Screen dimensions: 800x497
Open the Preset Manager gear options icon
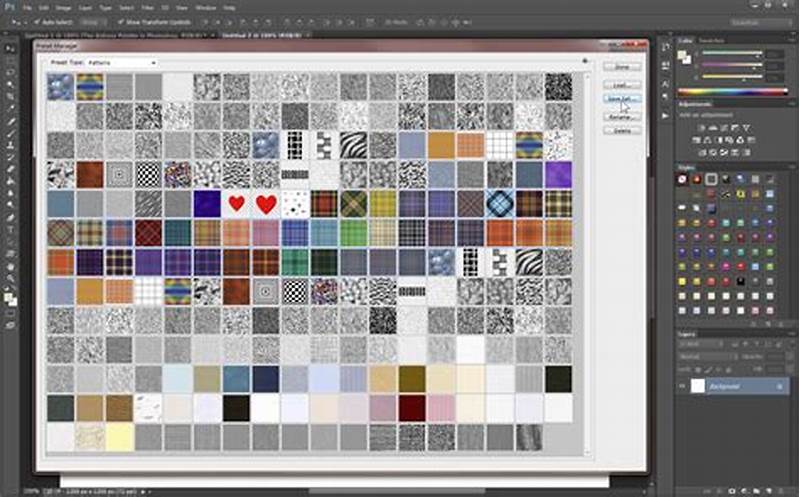(x=585, y=61)
